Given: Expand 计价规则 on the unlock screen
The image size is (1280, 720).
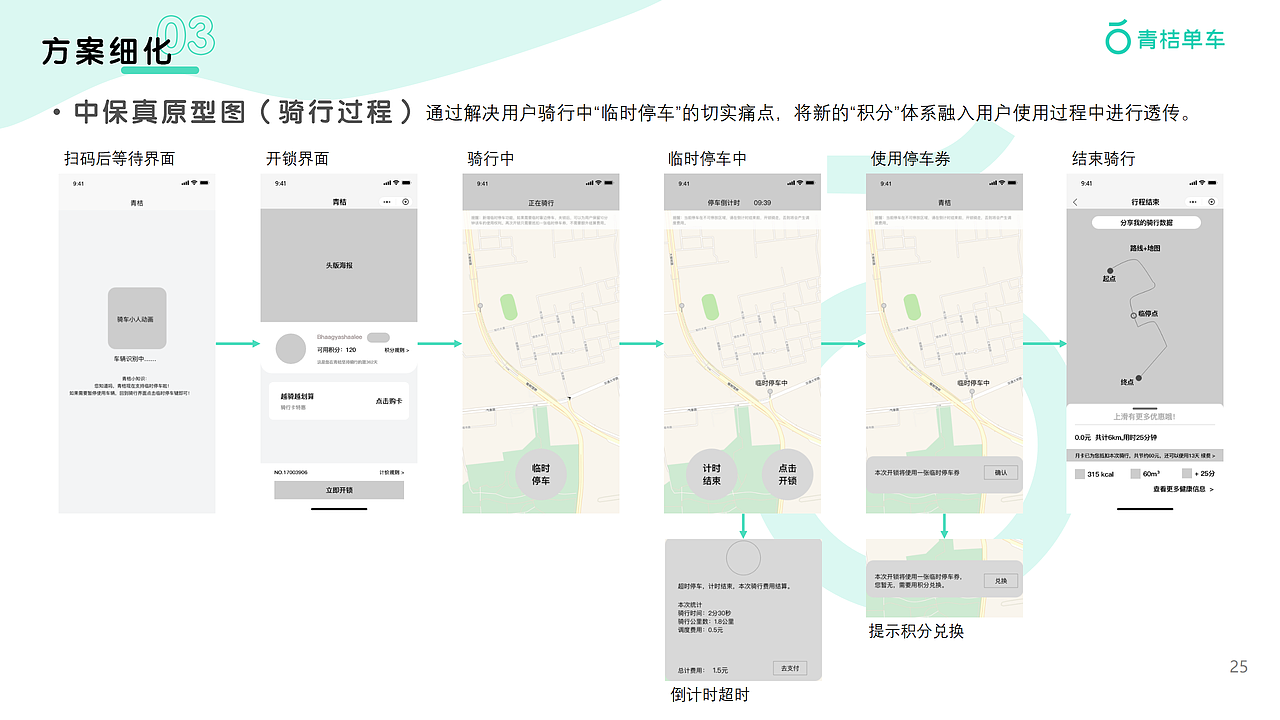Looking at the screenshot, I should [391, 471].
